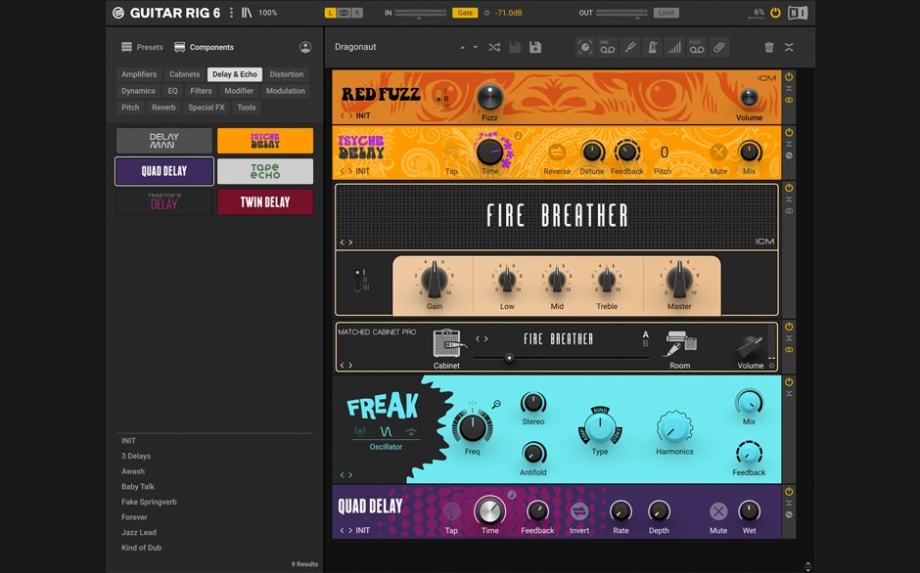Select the Freak Oscillator mode icon

pyautogui.click(x=385, y=431)
